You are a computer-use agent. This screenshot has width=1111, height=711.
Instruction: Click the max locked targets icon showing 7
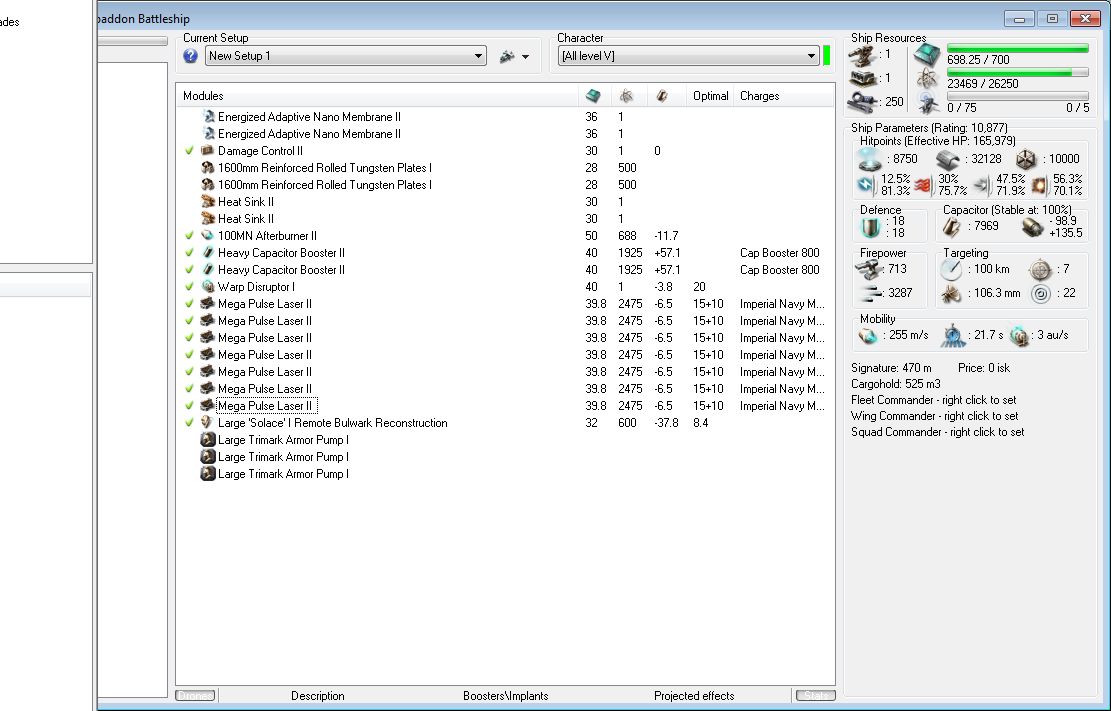(1040, 269)
